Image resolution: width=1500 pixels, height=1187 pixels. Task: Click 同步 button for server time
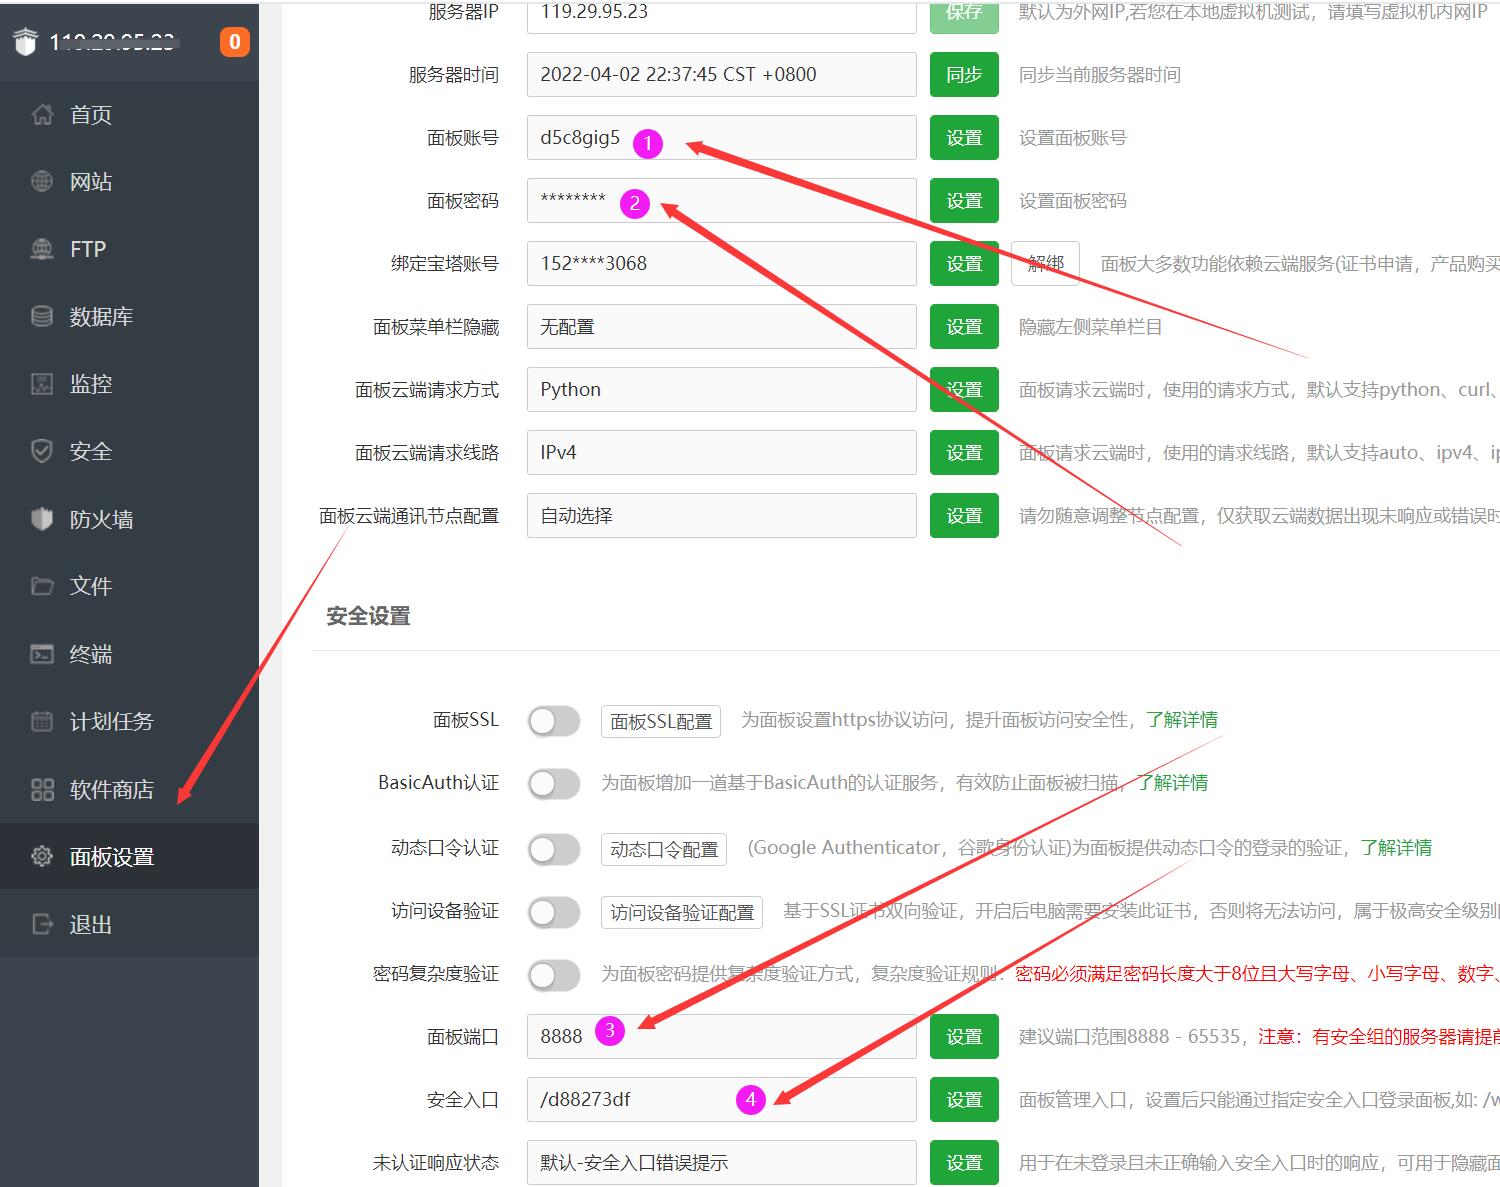pyautogui.click(x=964, y=75)
